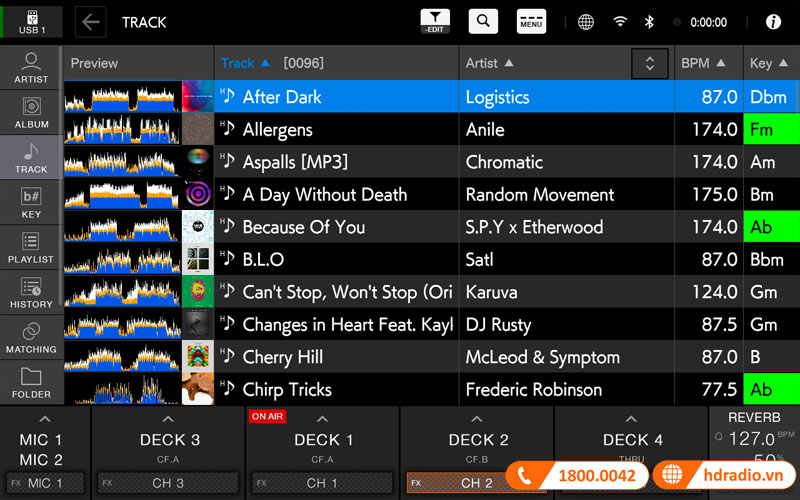Click A Day Without Death artwork
800x500 pixels.
coord(198,194)
